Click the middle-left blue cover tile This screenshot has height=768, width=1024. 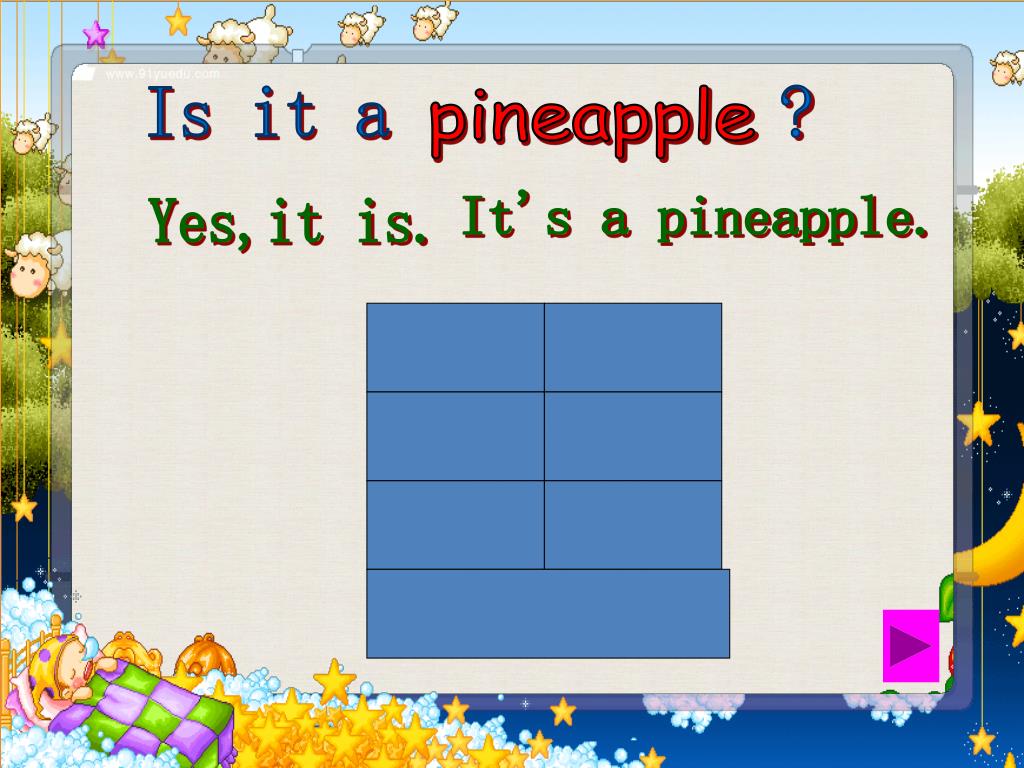tap(455, 436)
